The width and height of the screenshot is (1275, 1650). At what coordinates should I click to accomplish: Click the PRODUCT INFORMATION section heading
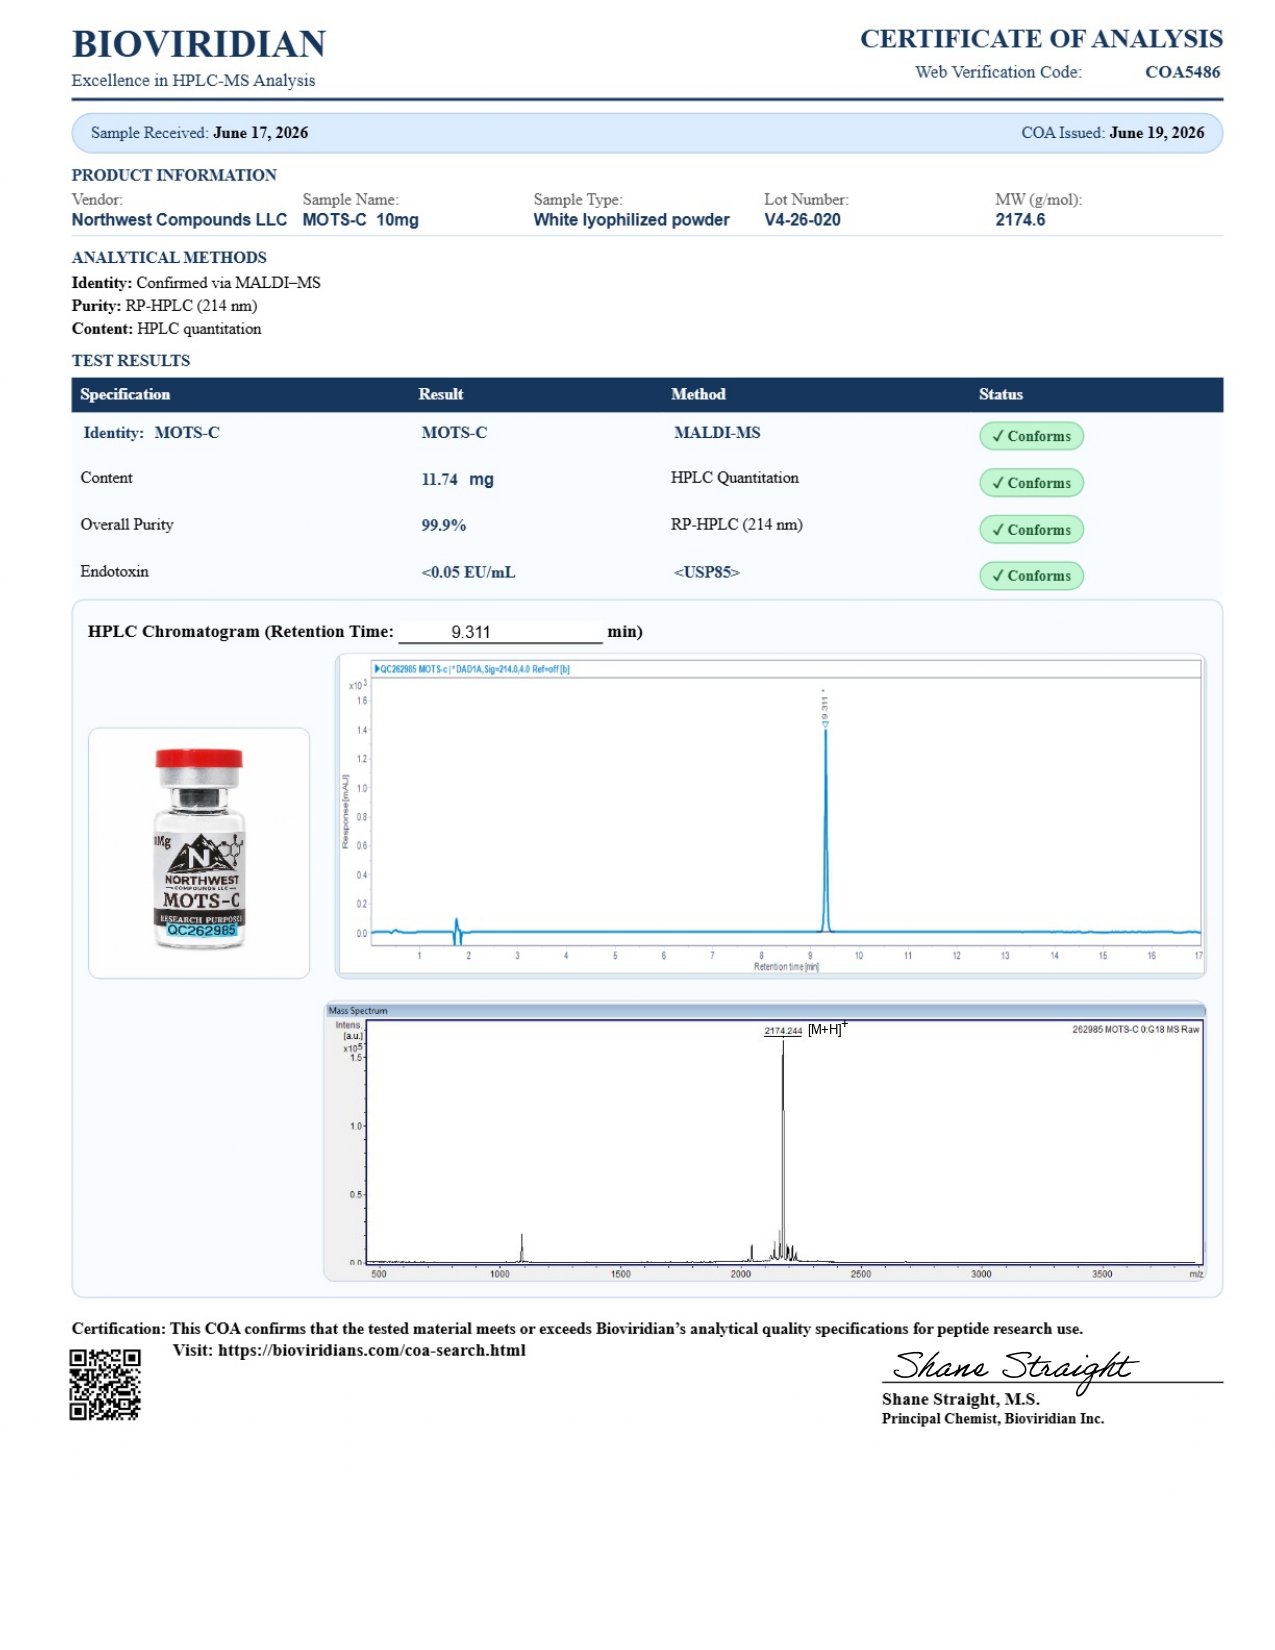point(174,175)
